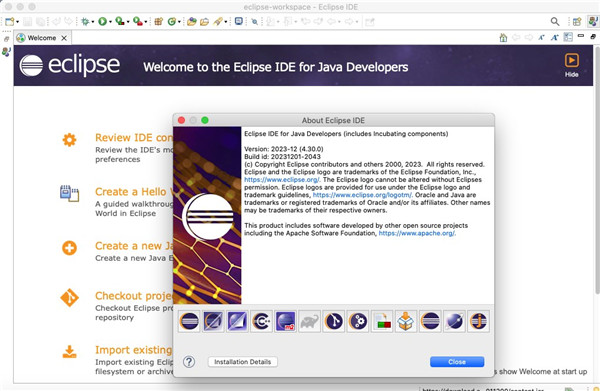600x391 pixels.
Task: Click the Open Task folder icon
Action: click(x=204, y=22)
